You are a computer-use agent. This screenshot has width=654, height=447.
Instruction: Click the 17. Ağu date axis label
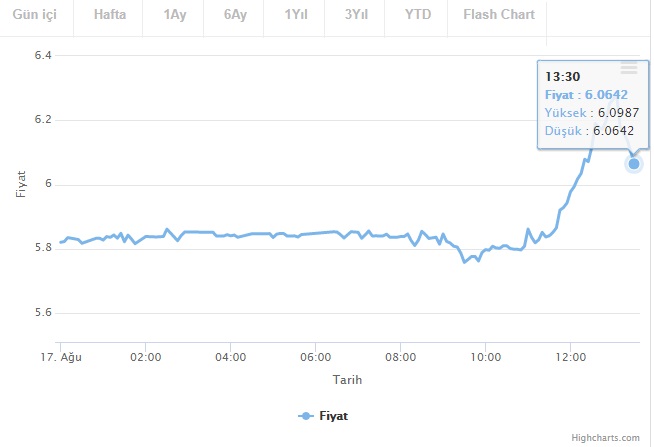click(x=61, y=356)
